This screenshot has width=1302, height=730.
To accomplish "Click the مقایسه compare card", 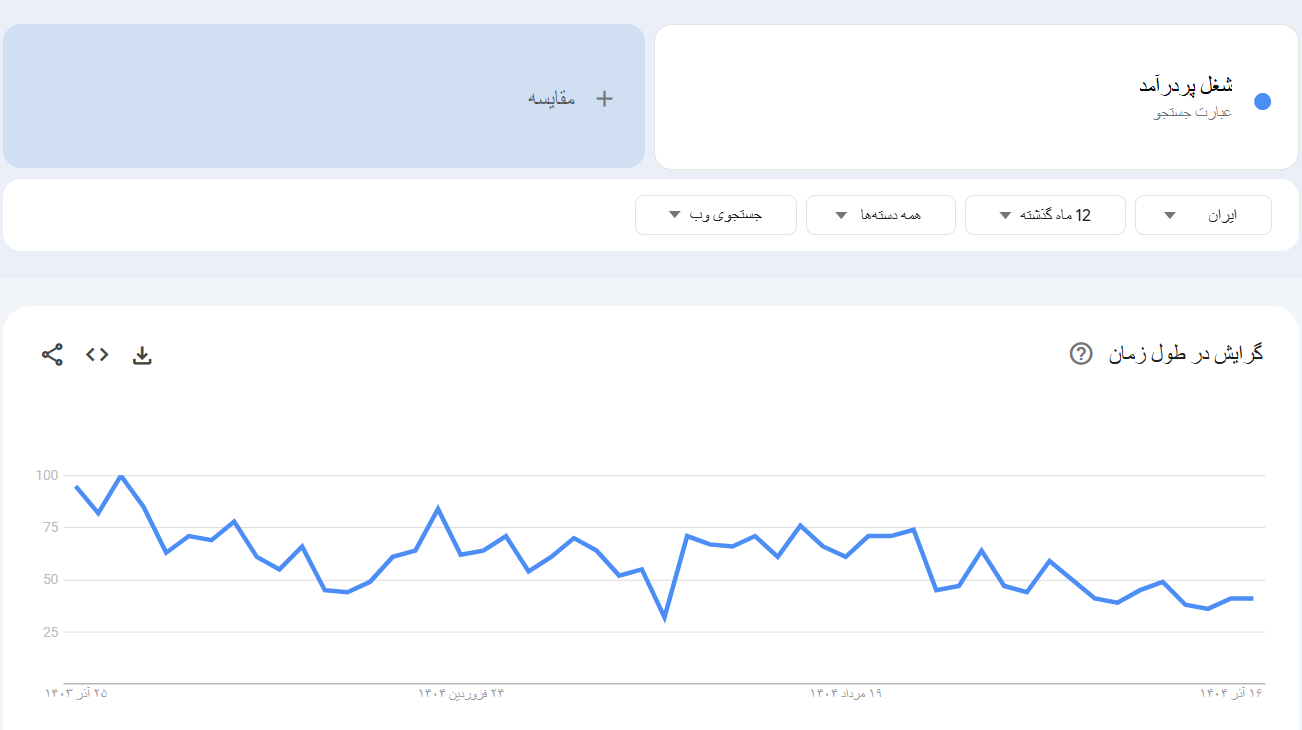I will tap(324, 96).
